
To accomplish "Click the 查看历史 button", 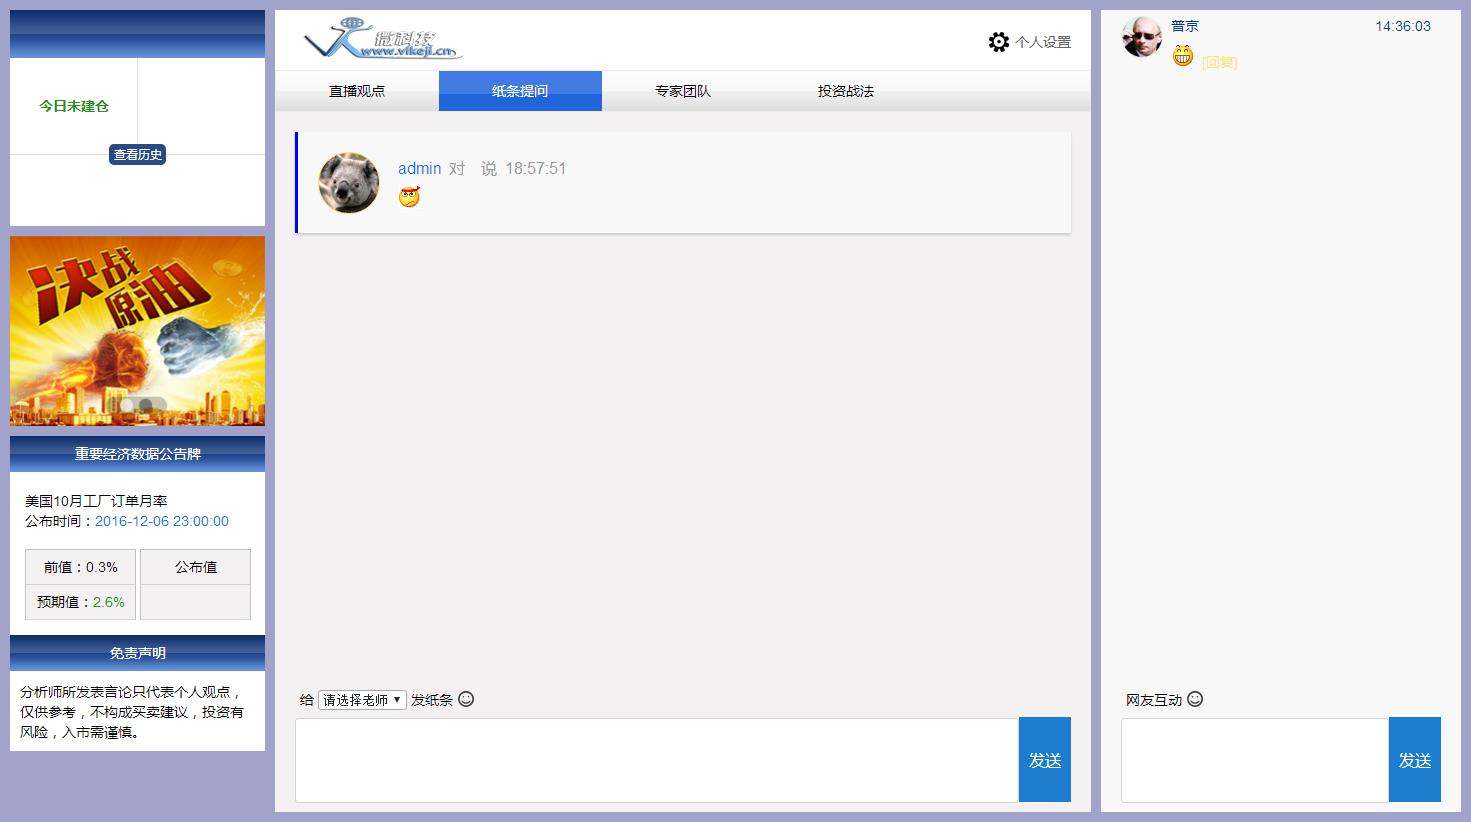I will 138,155.
